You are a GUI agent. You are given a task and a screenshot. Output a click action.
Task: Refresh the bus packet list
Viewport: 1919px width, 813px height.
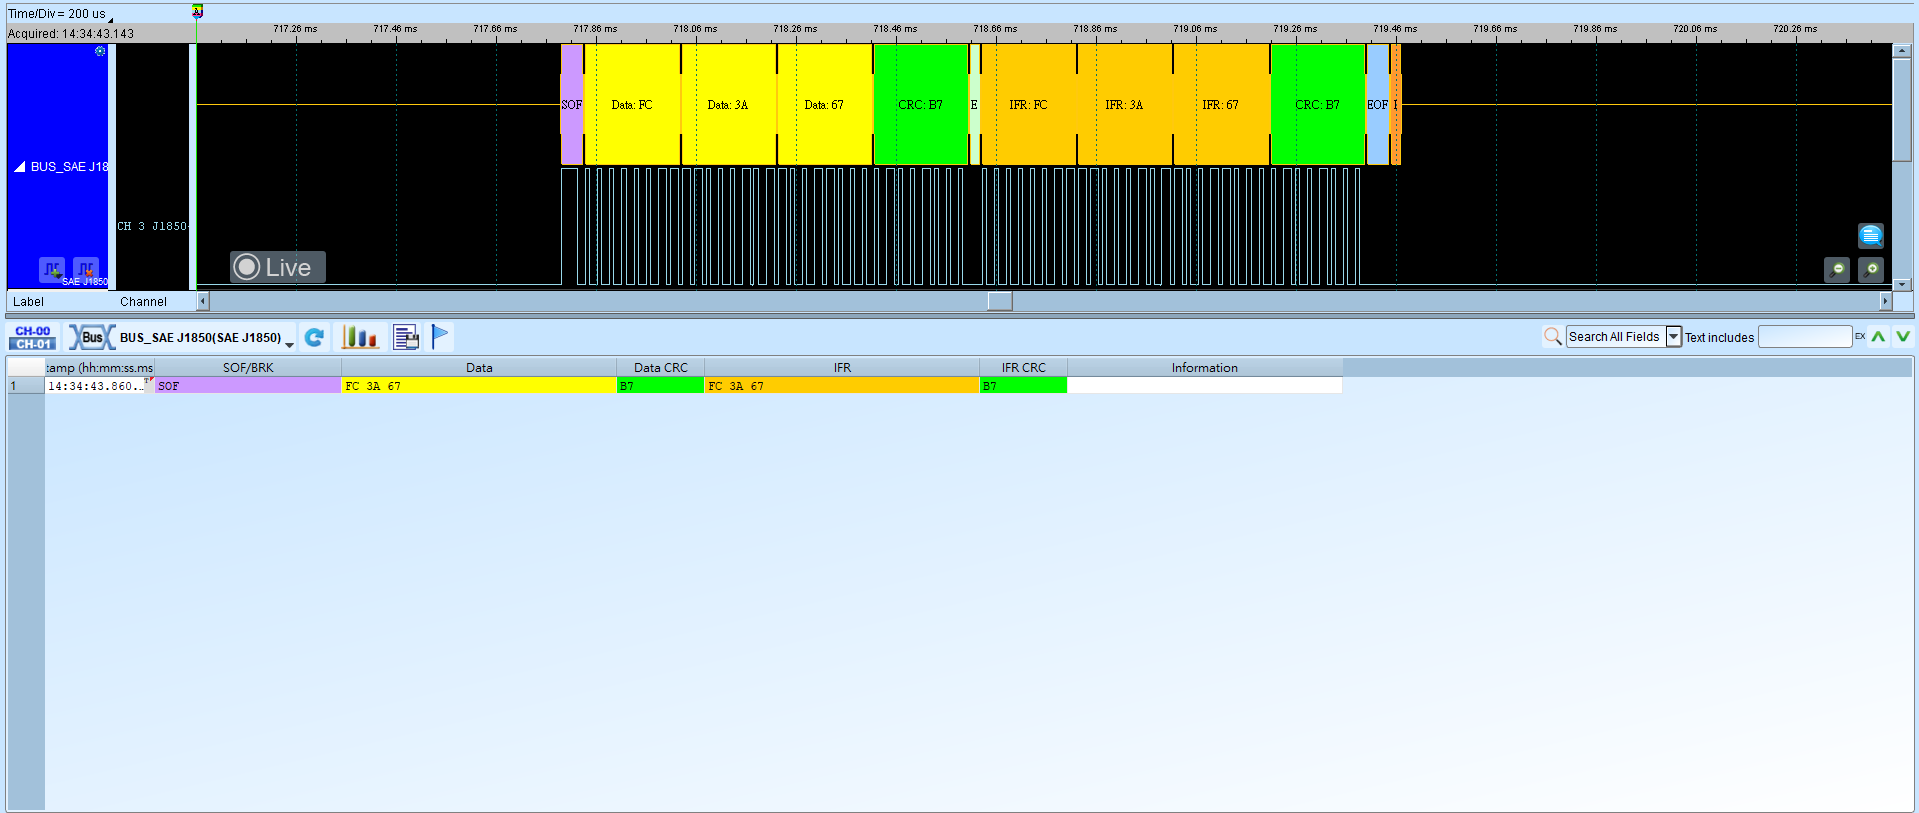pyautogui.click(x=314, y=337)
